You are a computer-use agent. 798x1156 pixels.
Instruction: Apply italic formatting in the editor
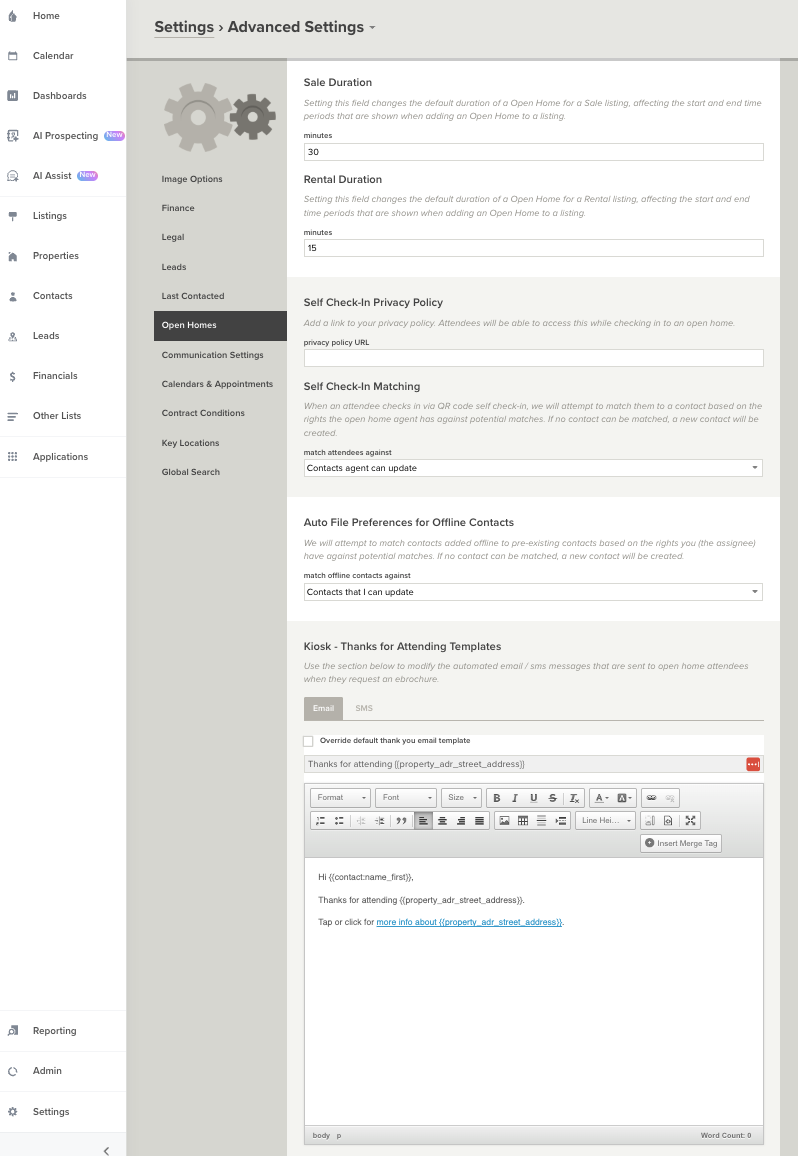pyautogui.click(x=515, y=798)
